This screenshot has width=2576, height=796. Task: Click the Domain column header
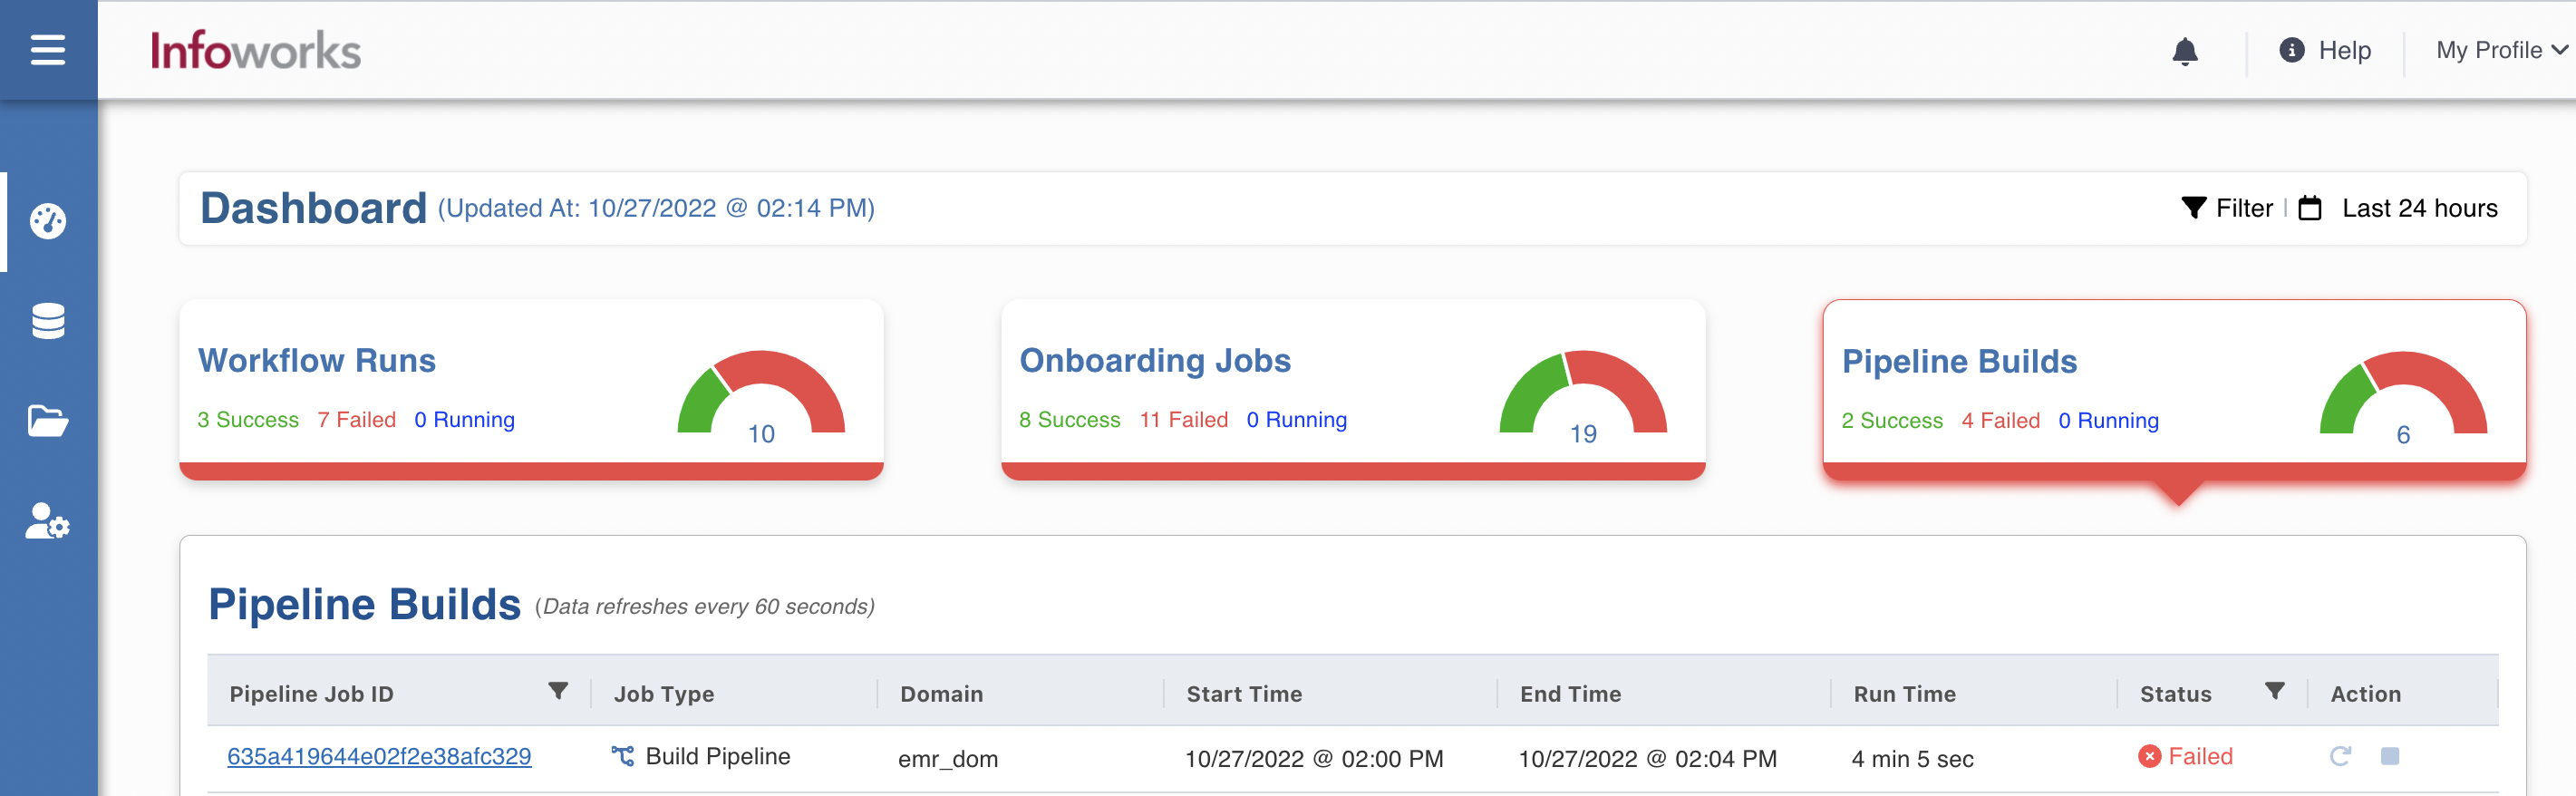point(941,693)
